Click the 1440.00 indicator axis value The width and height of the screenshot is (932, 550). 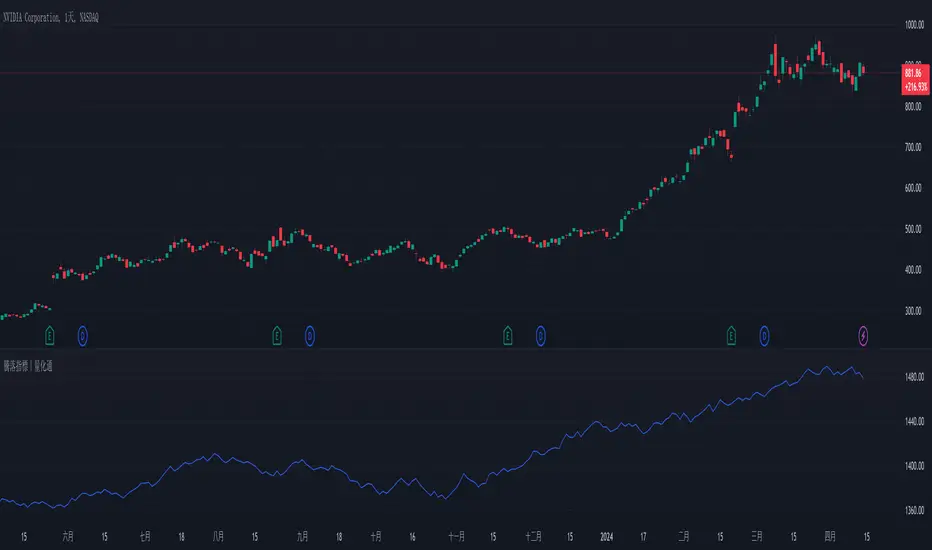pos(914,422)
